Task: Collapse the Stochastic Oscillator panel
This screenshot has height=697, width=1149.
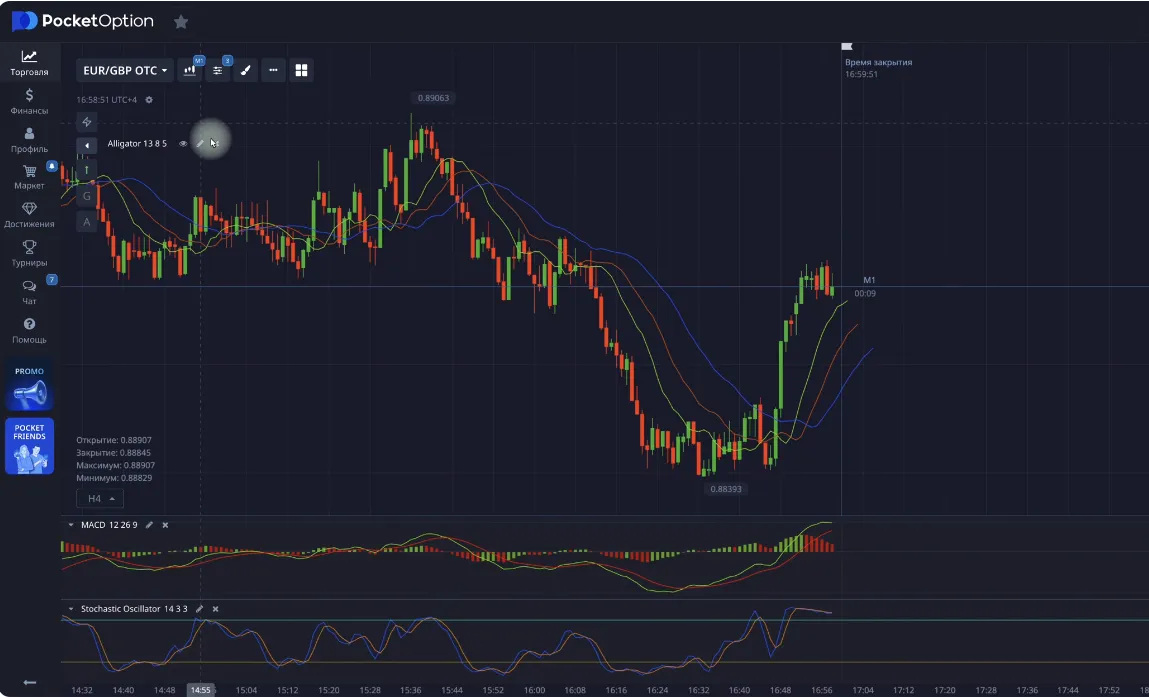Action: point(70,608)
